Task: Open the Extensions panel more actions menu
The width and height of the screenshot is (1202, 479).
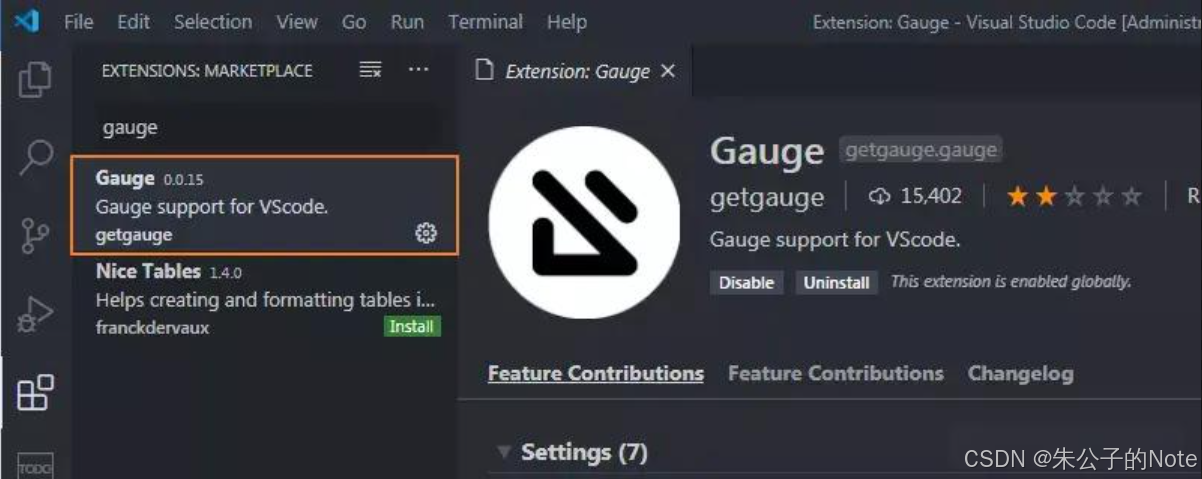Action: [x=419, y=70]
